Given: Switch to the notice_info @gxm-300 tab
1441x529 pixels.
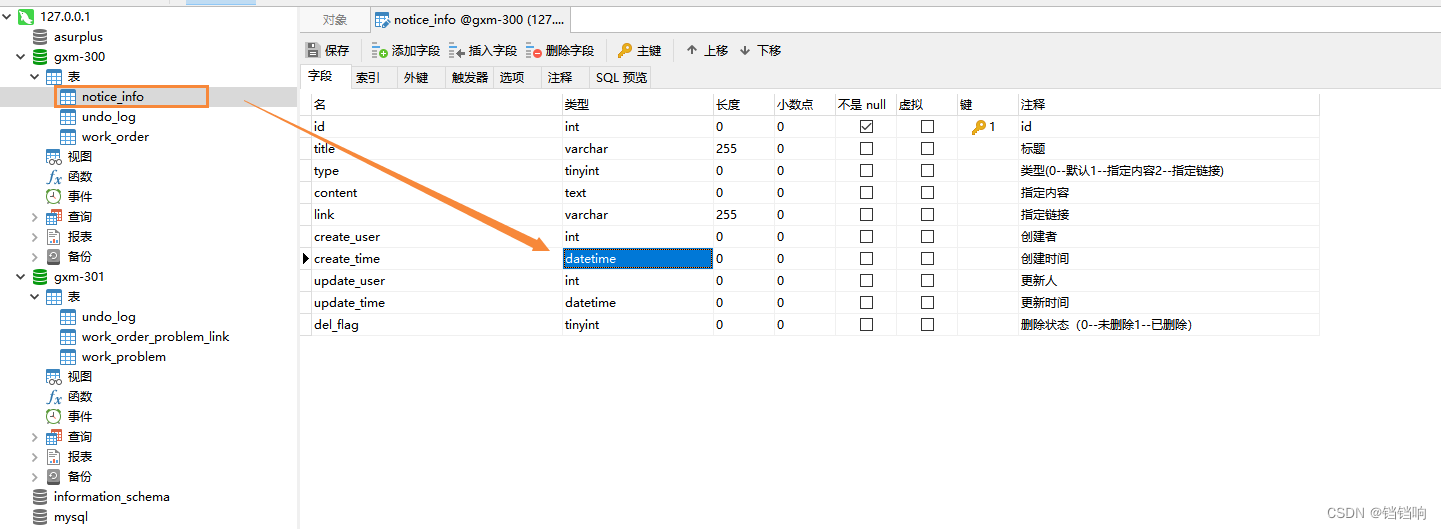Looking at the screenshot, I should click(471, 20).
